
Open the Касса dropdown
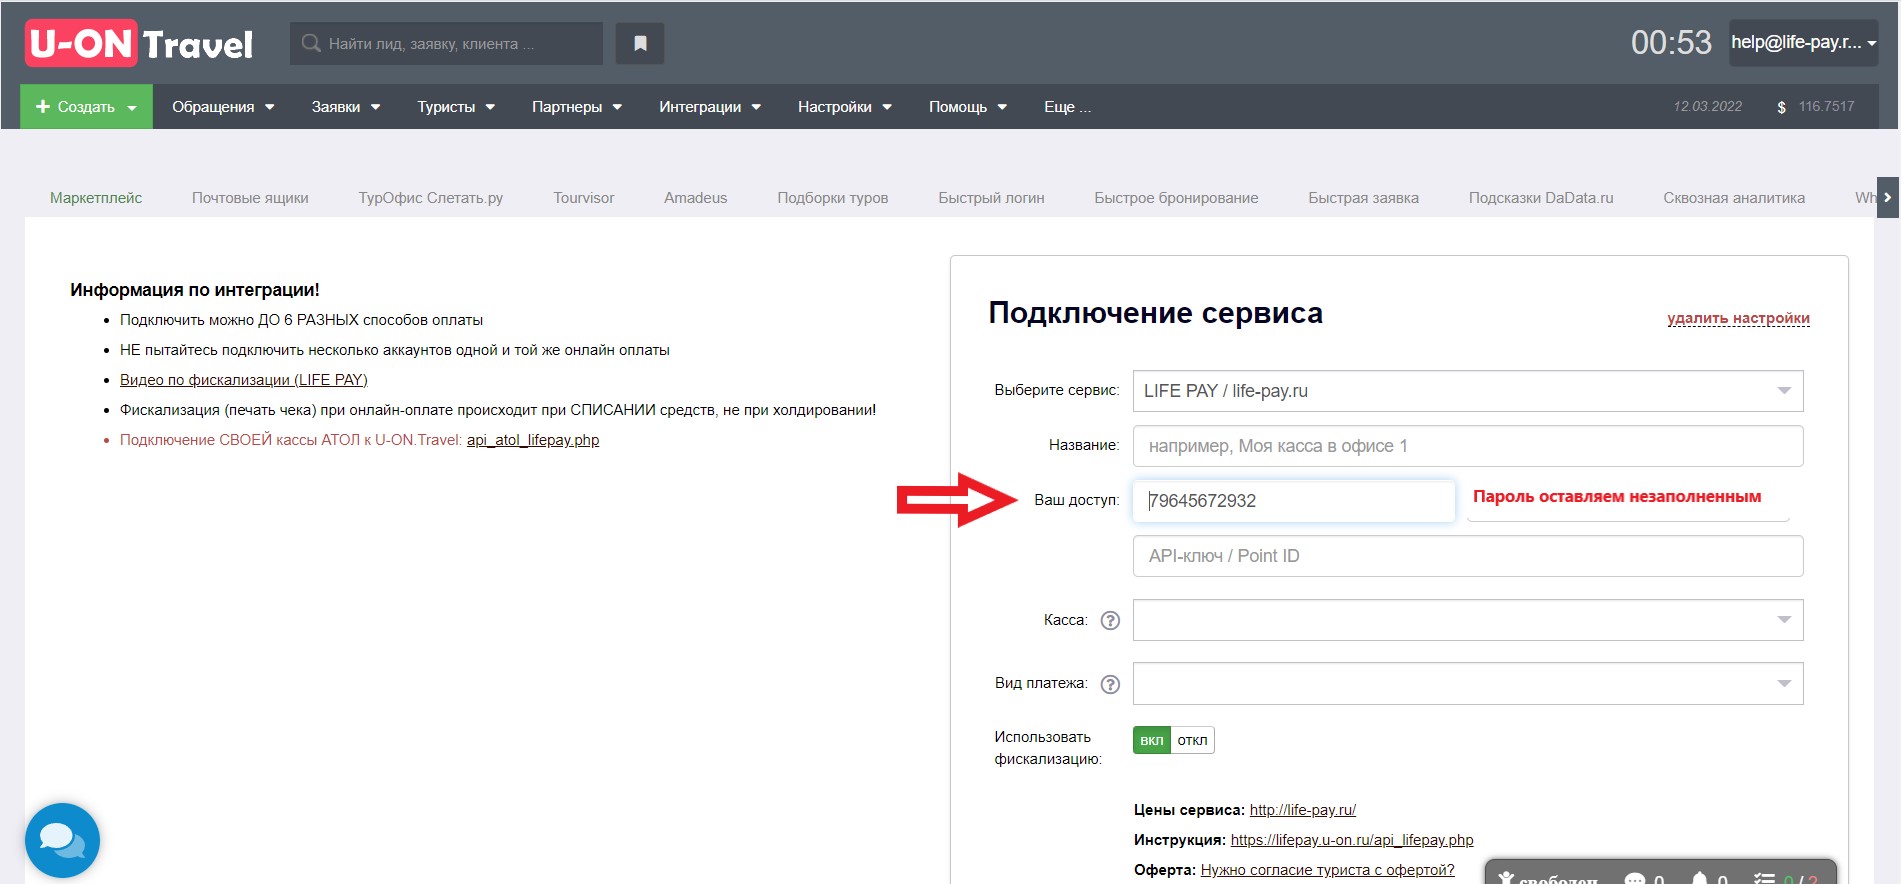pyautogui.click(x=1468, y=620)
